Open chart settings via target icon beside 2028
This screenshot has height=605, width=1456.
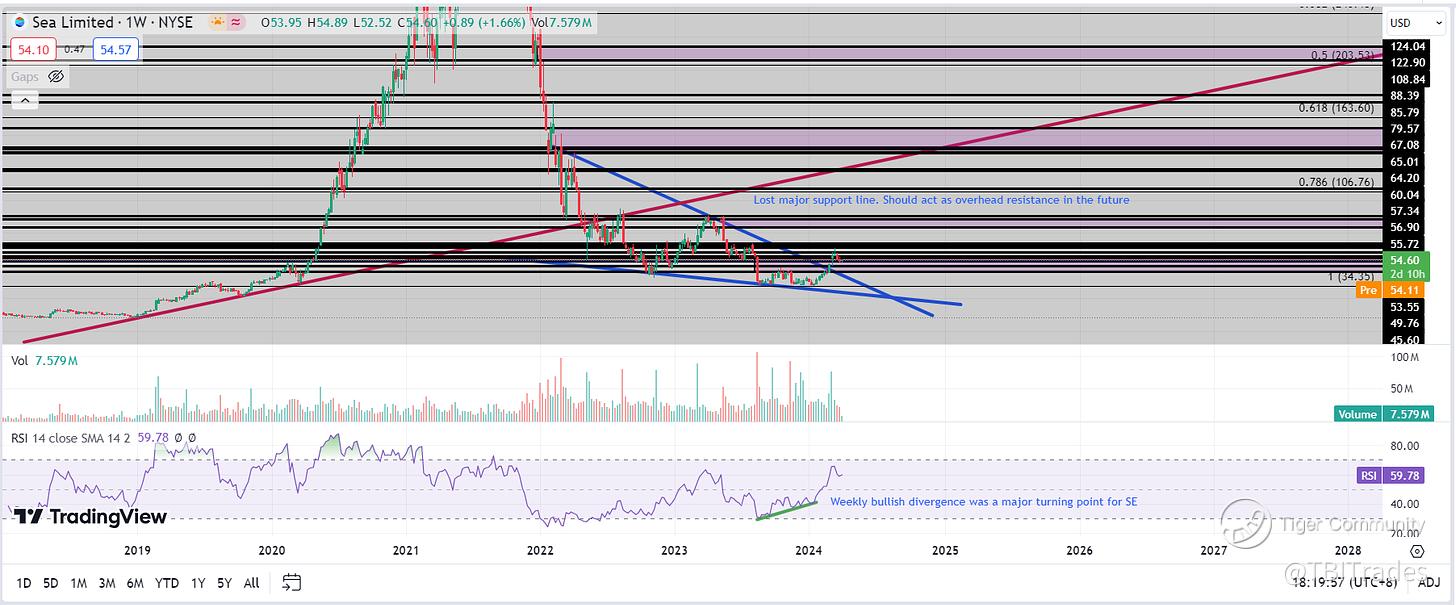click(1417, 550)
